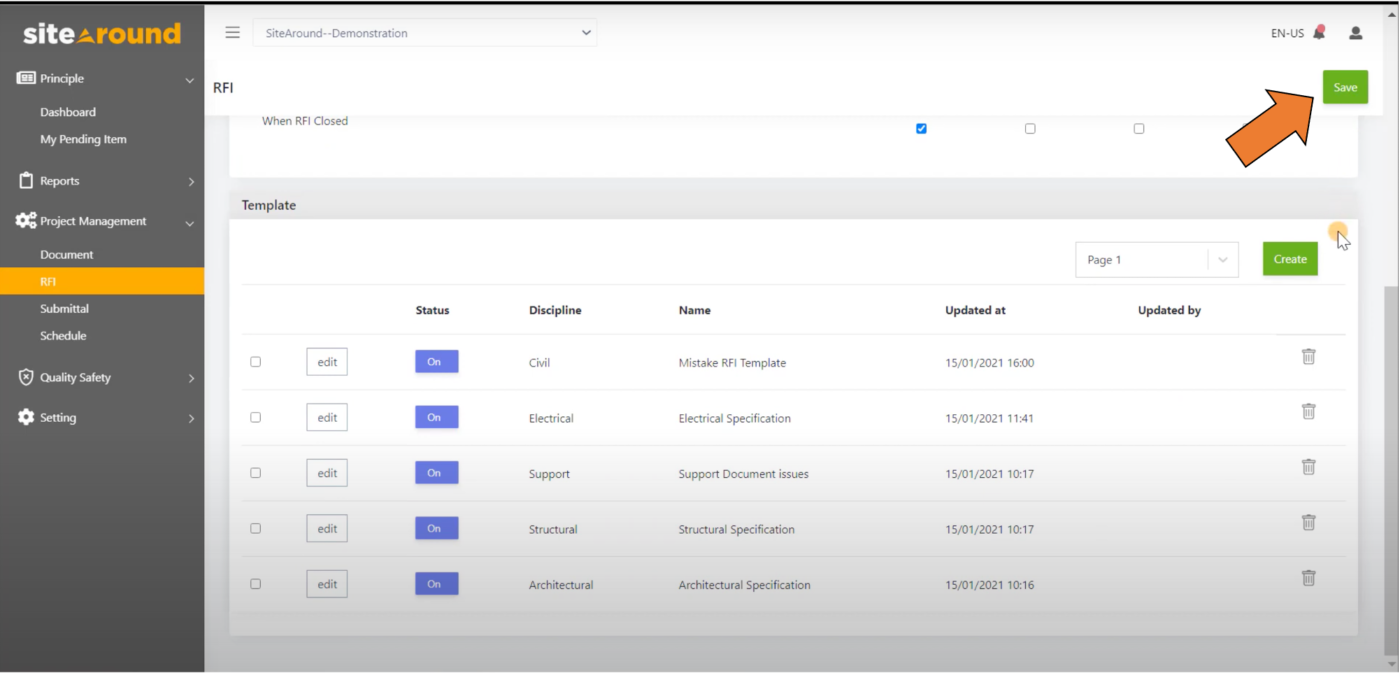Select the Reports sidebar icon
1400x673 pixels.
(x=24, y=181)
